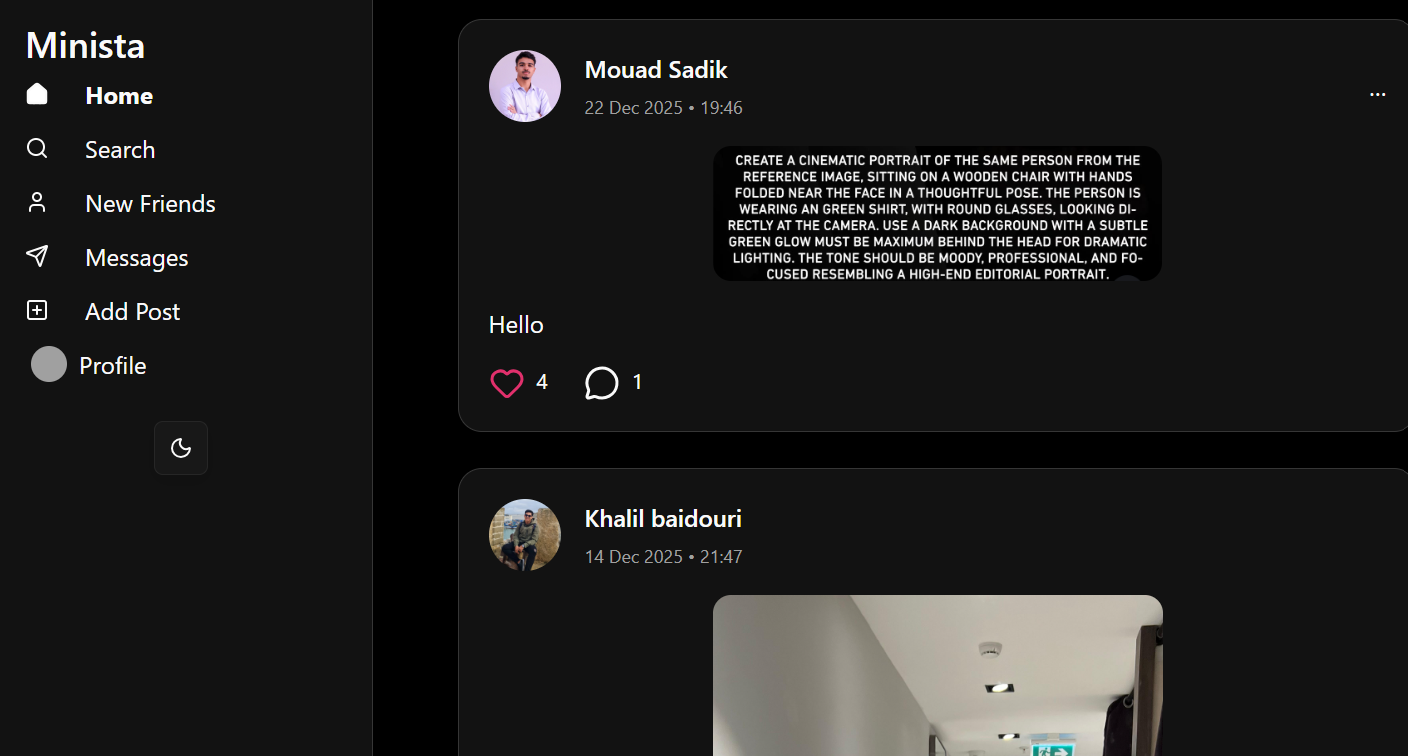Open Mouad Sadik's profile name link
Screen dimensions: 1408x756
tap(656, 70)
